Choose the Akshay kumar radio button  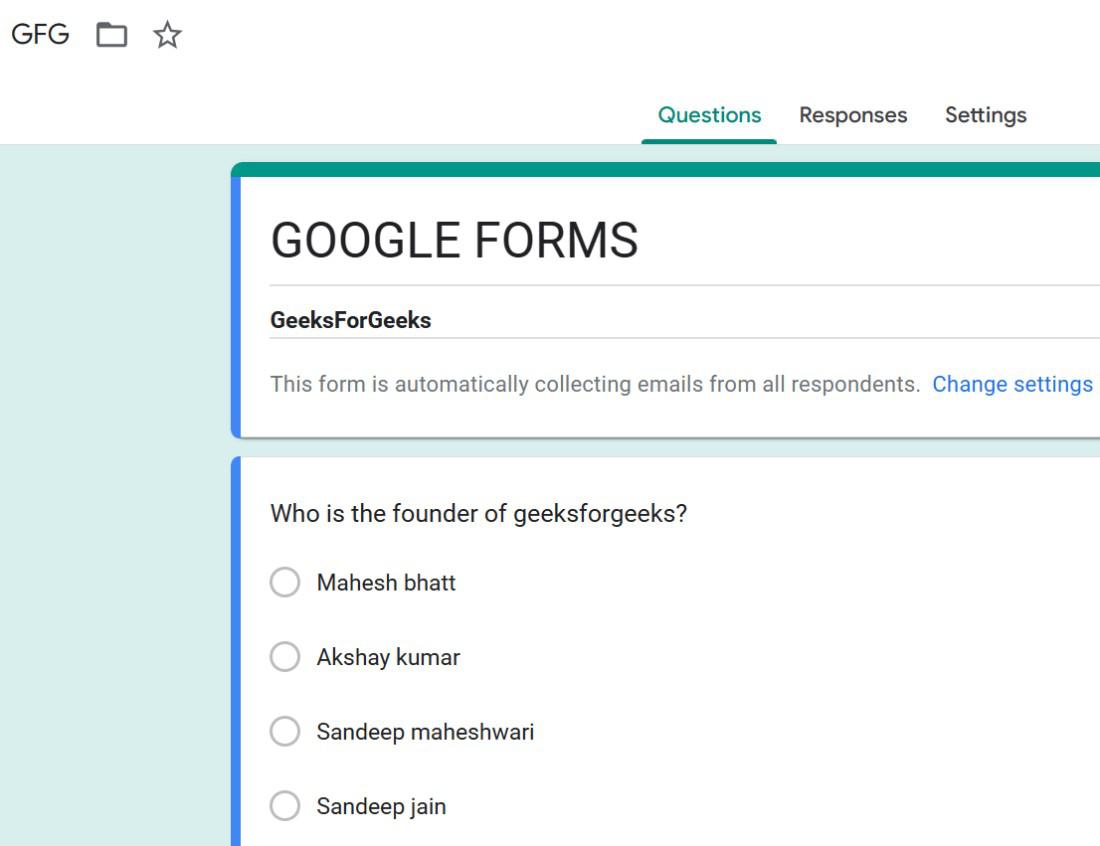tap(285, 657)
